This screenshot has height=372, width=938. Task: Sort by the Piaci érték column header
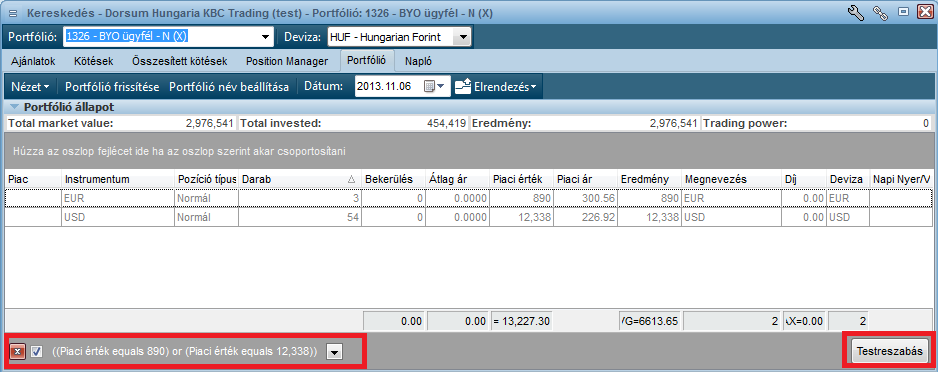coord(521,179)
